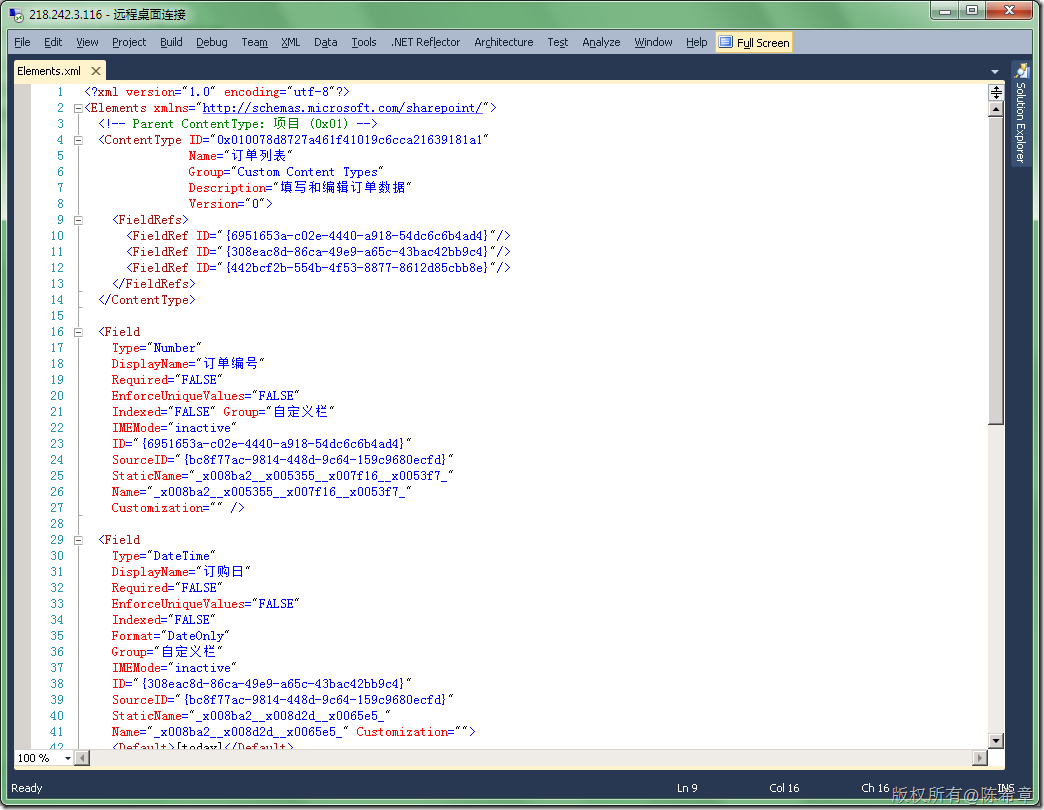Screen dimensions: 1044x810
Task: Open the Help menu
Action: click(x=696, y=42)
